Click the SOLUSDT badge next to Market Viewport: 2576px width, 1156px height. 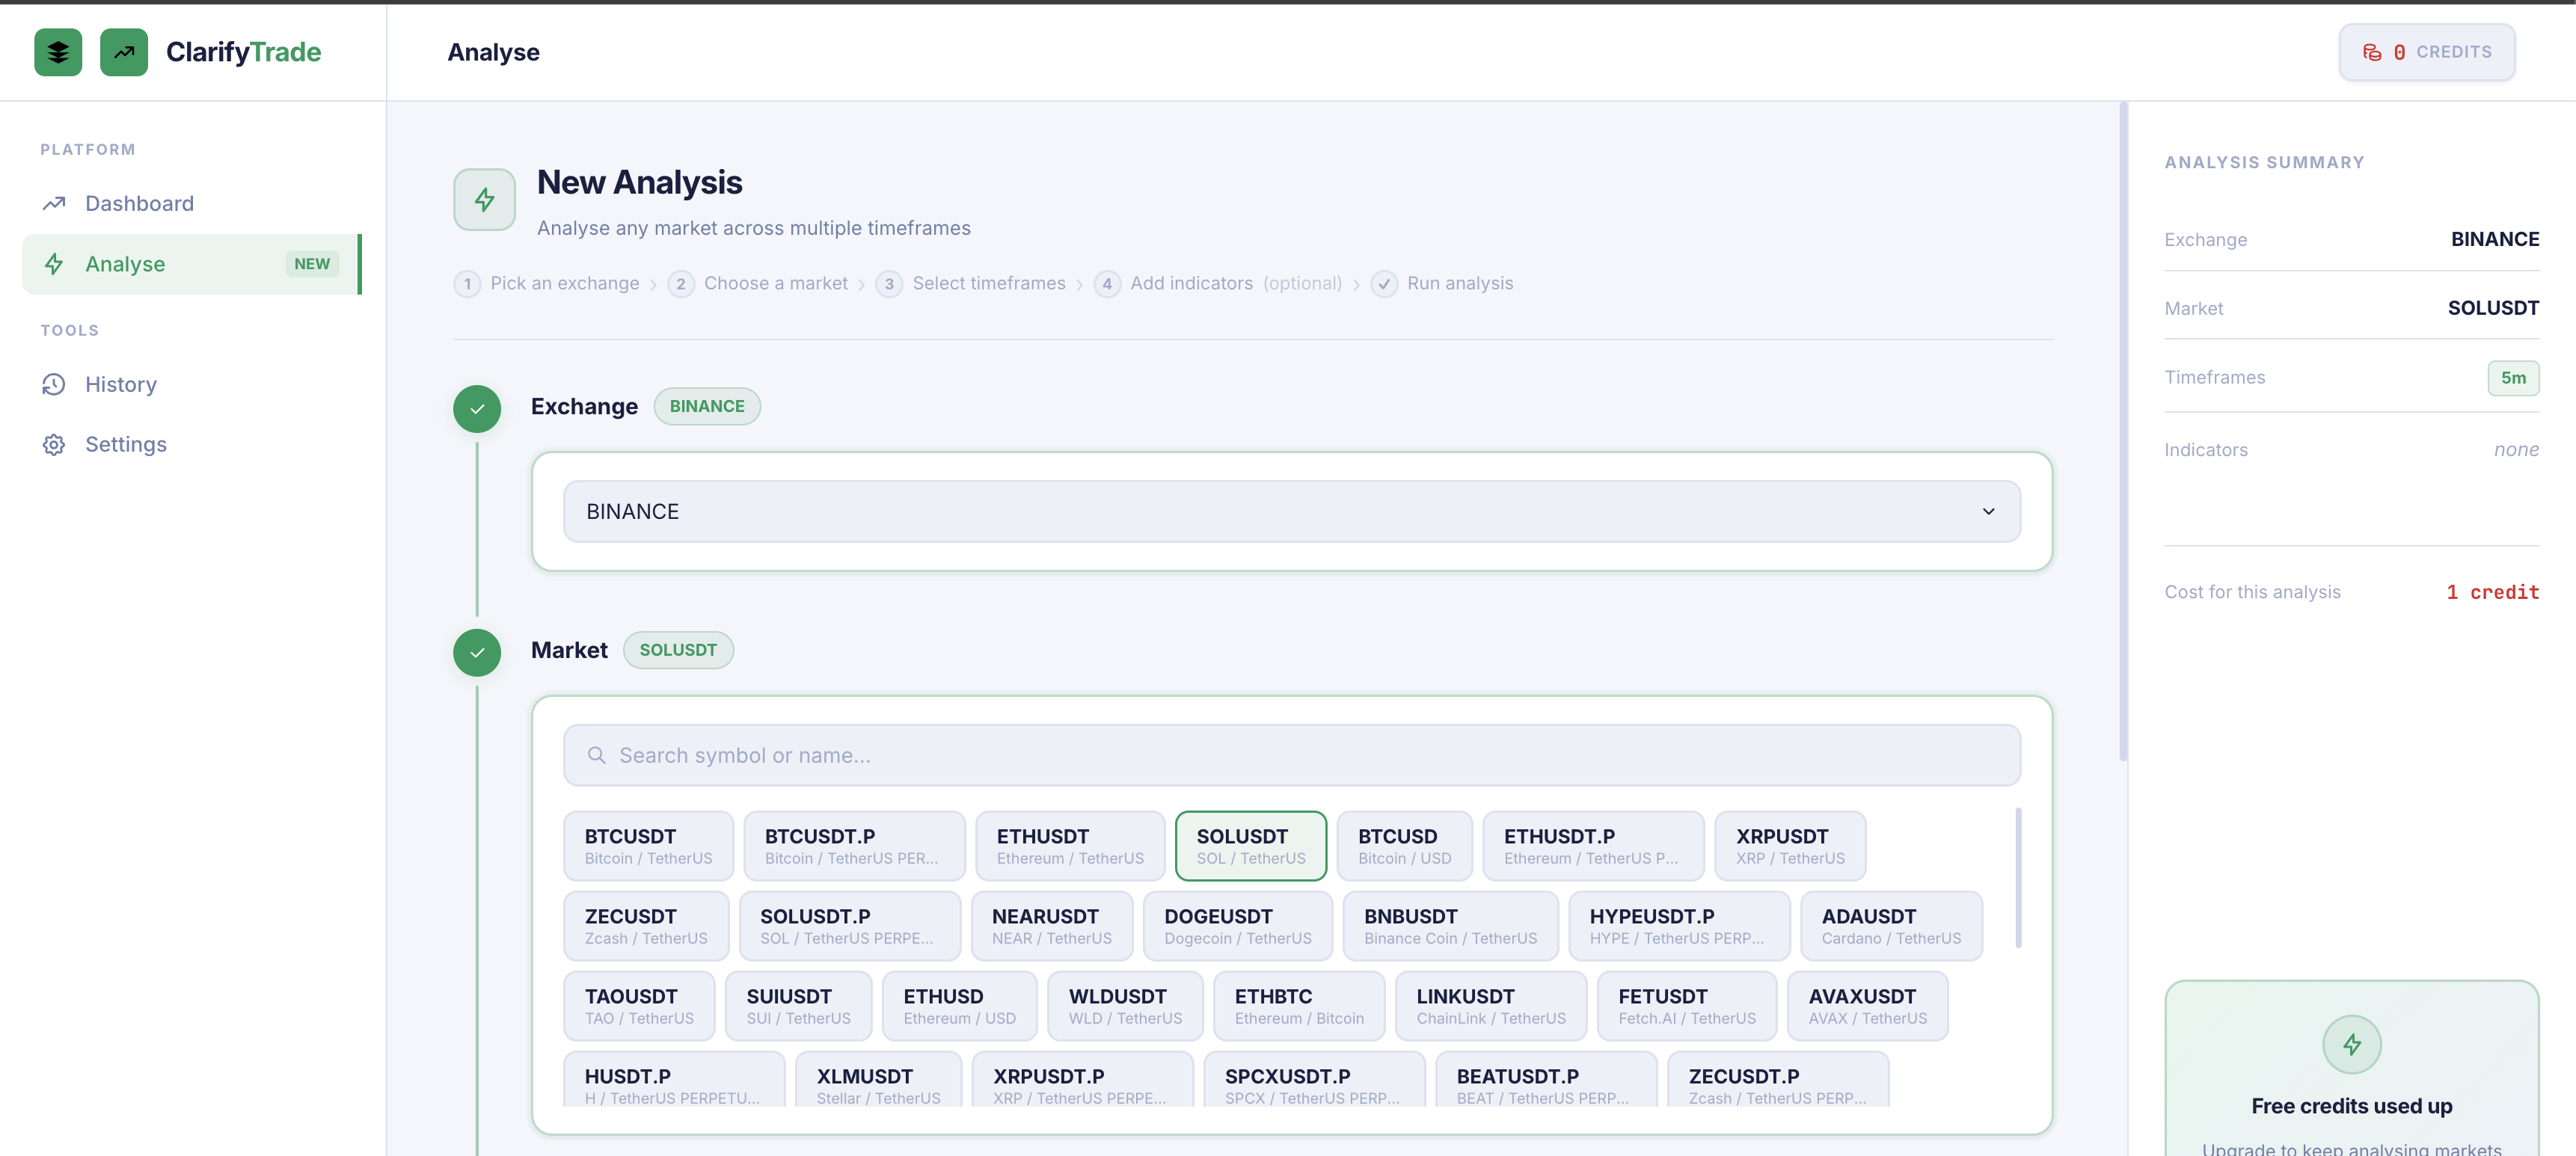(678, 650)
